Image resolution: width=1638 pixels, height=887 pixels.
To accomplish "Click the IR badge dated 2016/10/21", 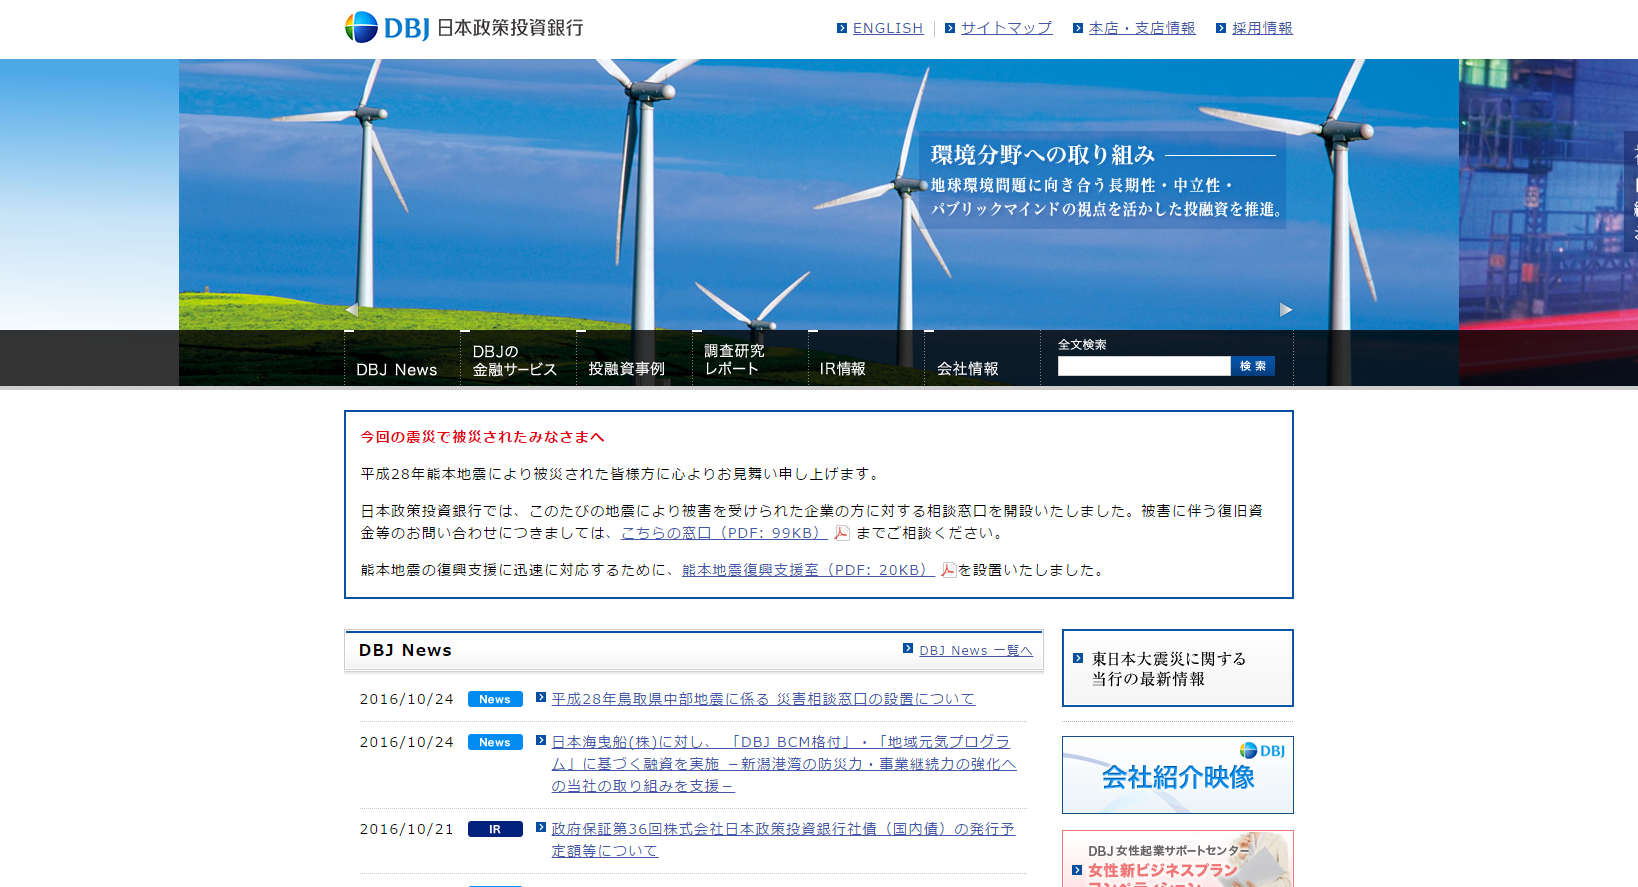I will [495, 830].
